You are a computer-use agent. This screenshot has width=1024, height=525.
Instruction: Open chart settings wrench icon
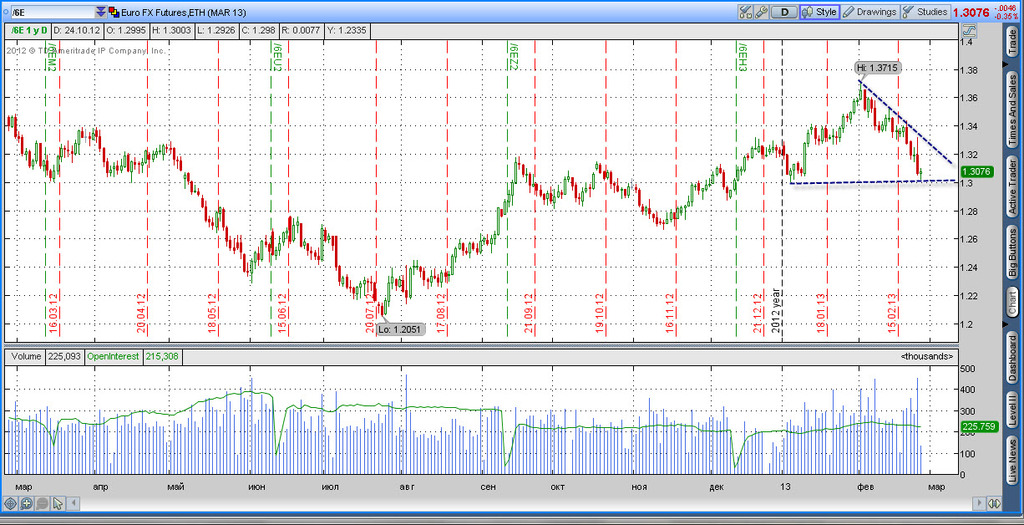pos(761,12)
